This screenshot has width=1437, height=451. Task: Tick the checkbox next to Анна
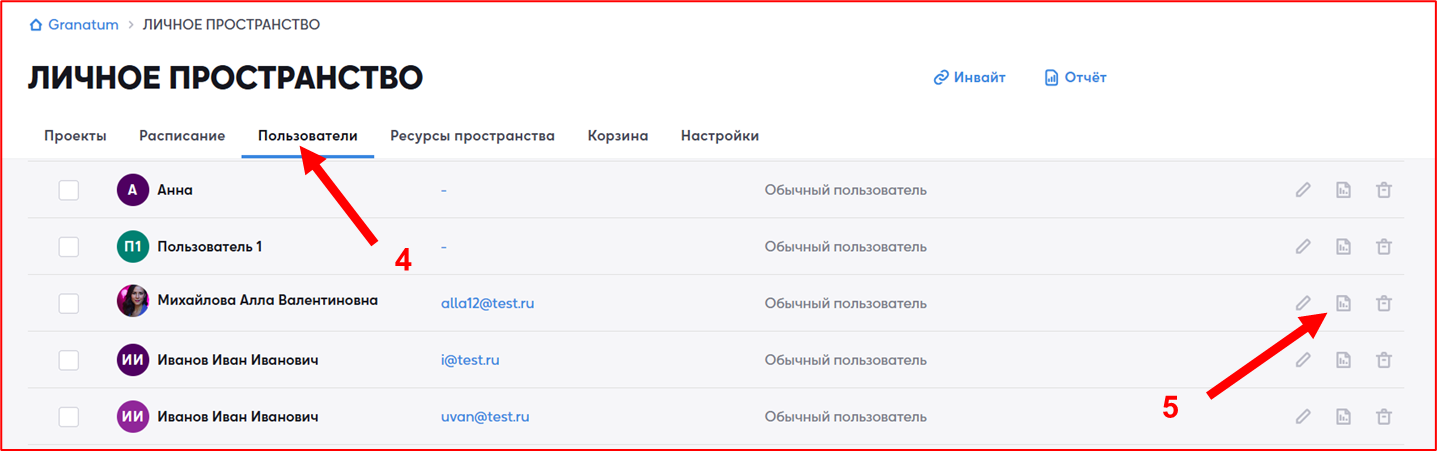tap(69, 190)
